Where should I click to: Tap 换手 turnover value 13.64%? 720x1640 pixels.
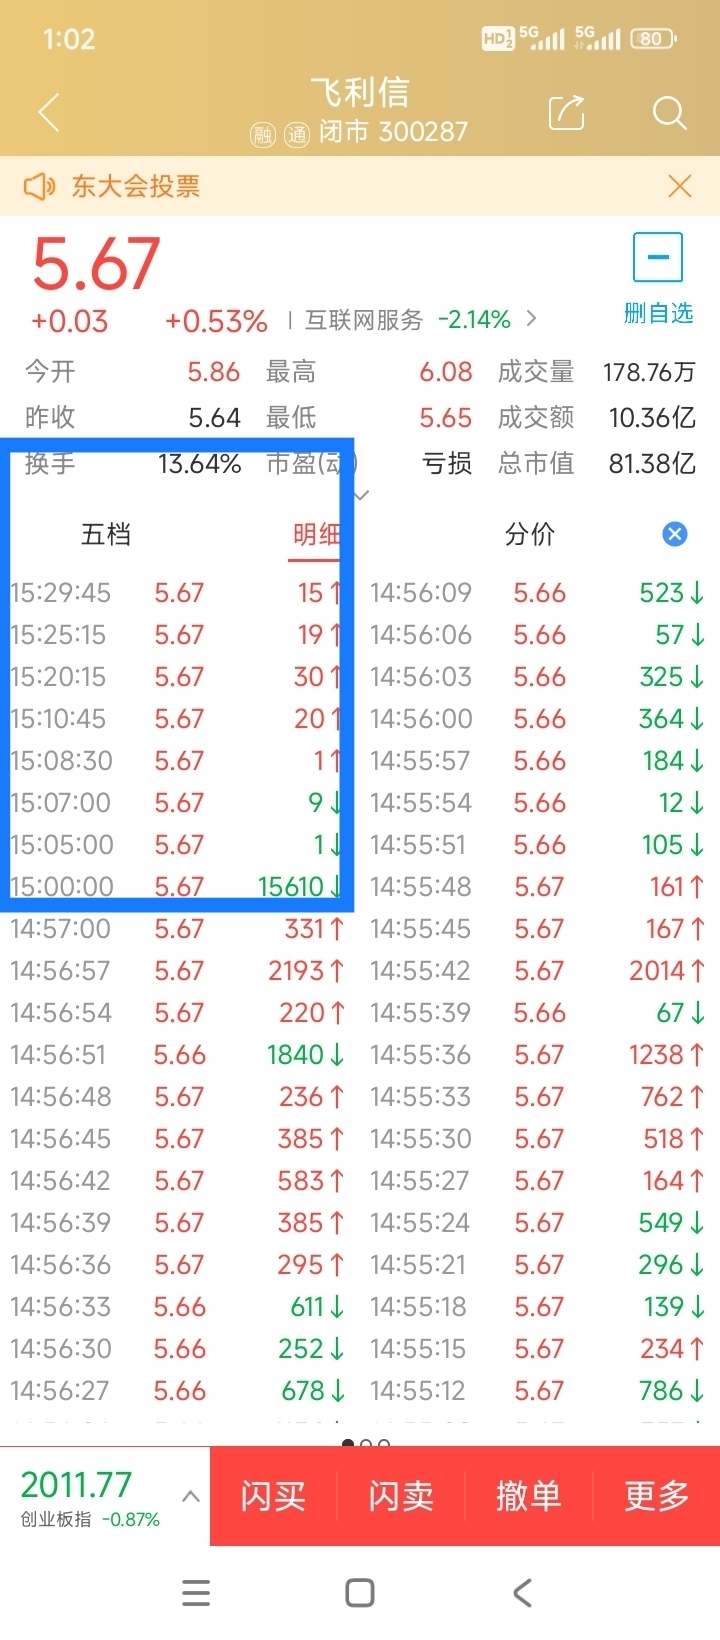[199, 464]
